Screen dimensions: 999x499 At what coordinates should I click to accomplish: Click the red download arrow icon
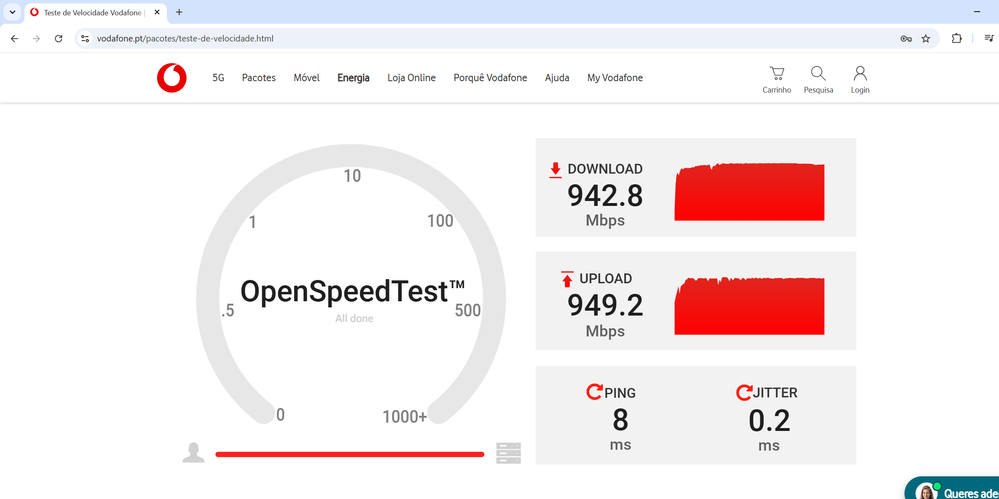click(555, 170)
